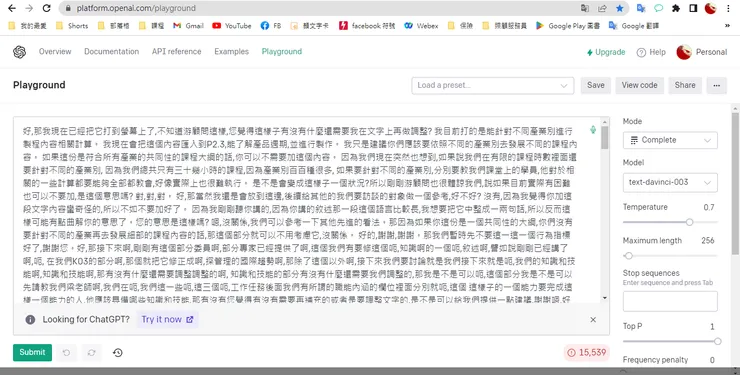The image size is (740, 375).
Task: Click the settings panel page scrollbar
Action: 736,184
